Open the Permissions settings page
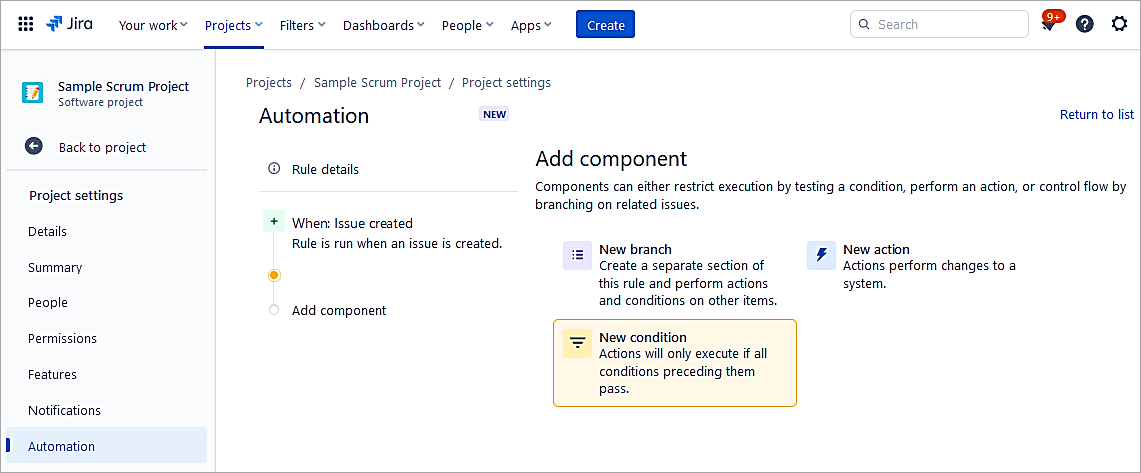The width and height of the screenshot is (1141, 473). (62, 339)
